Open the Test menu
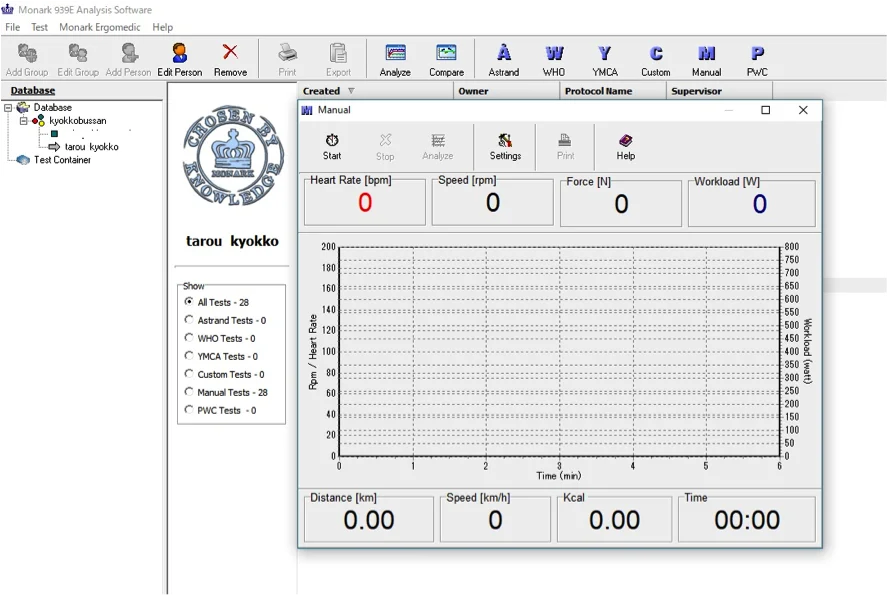This screenshot has width=888, height=596. [x=38, y=27]
